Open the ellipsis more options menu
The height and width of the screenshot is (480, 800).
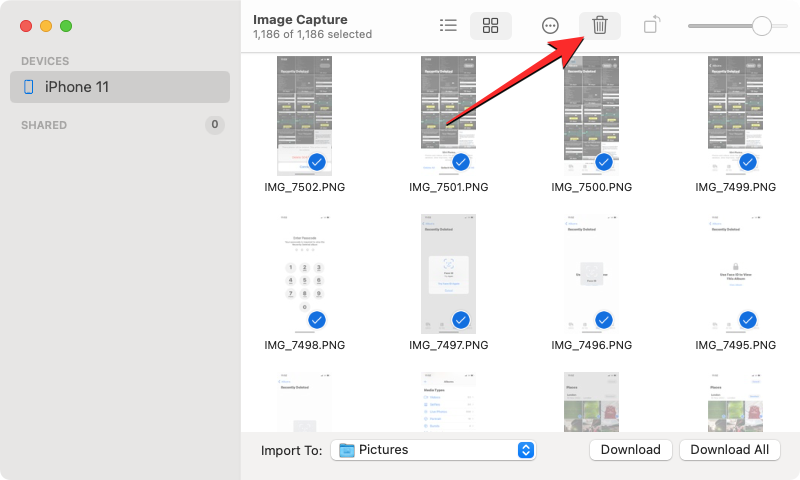[550, 26]
